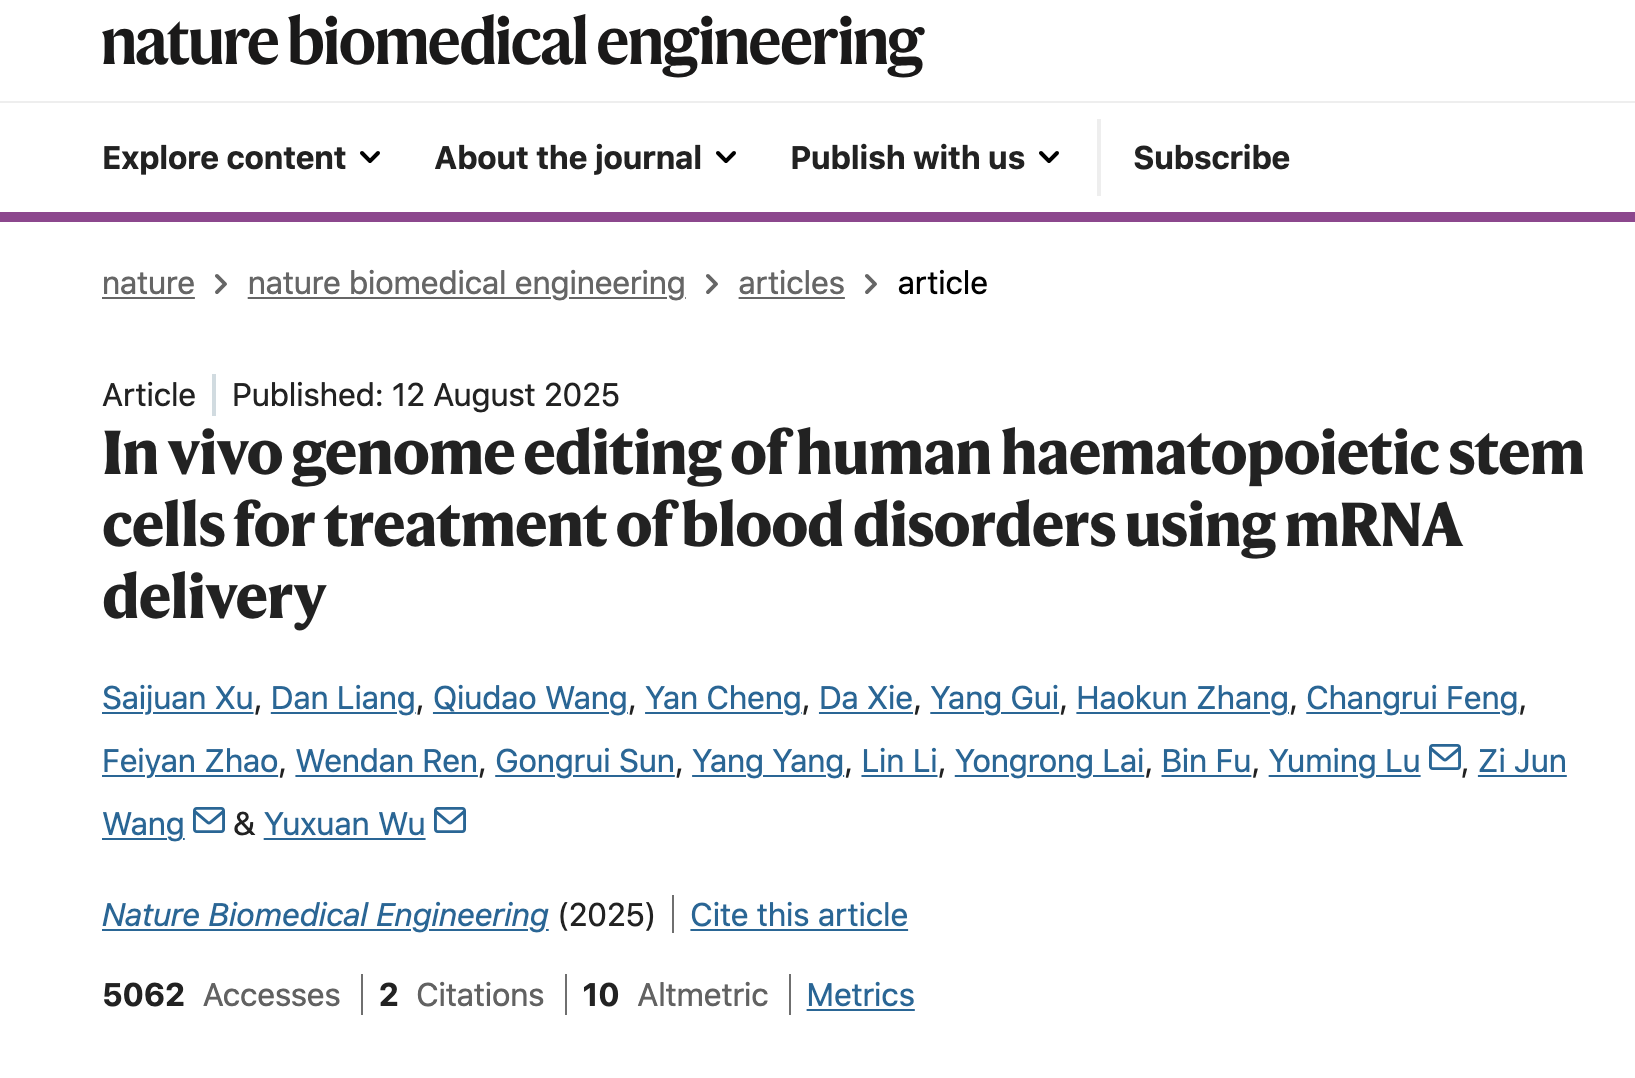Select author Haokun Zhang
Image resolution: width=1635 pixels, height=1078 pixels.
(1182, 698)
